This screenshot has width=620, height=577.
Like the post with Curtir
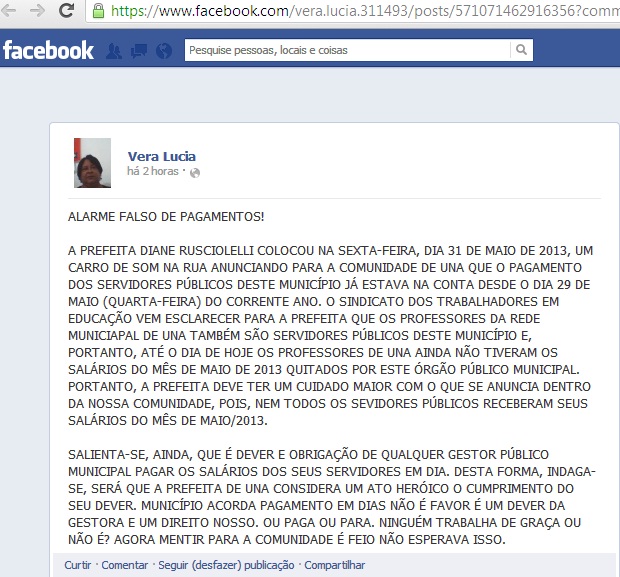point(78,565)
